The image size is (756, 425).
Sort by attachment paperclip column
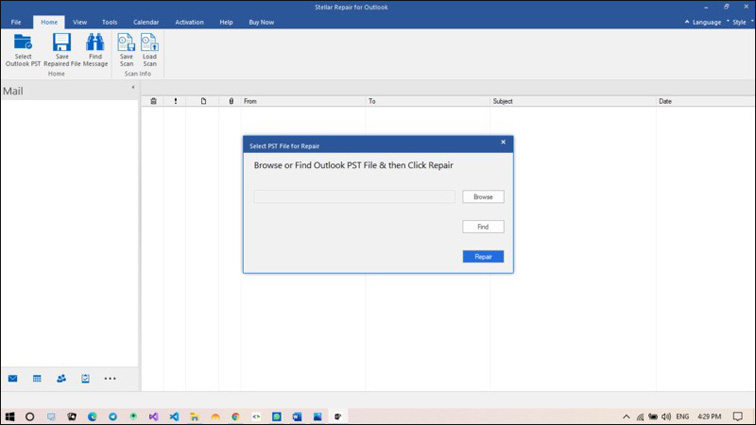click(231, 101)
